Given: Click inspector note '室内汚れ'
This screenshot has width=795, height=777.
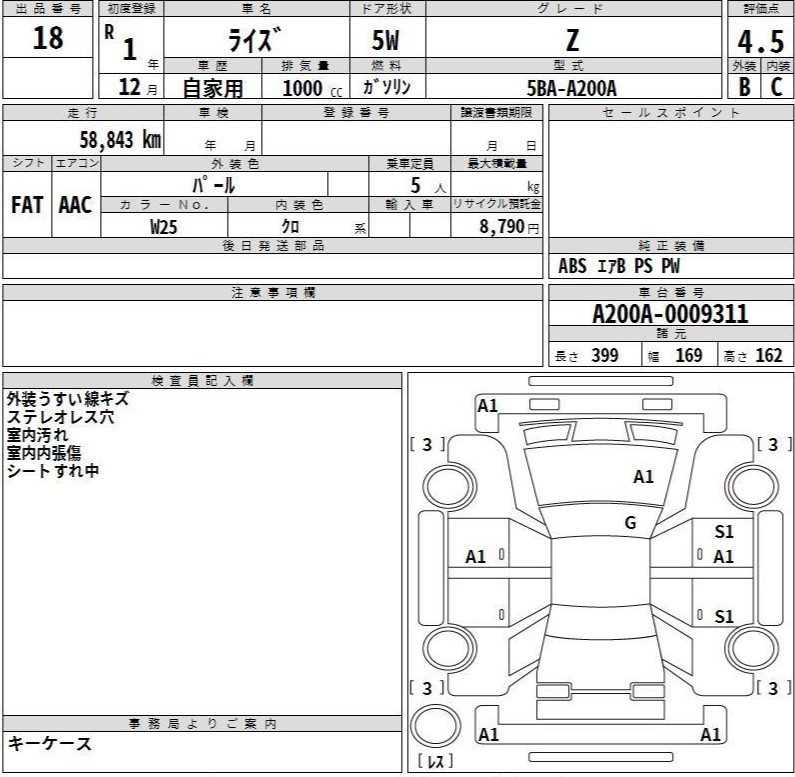Looking at the screenshot, I should 38,435.
